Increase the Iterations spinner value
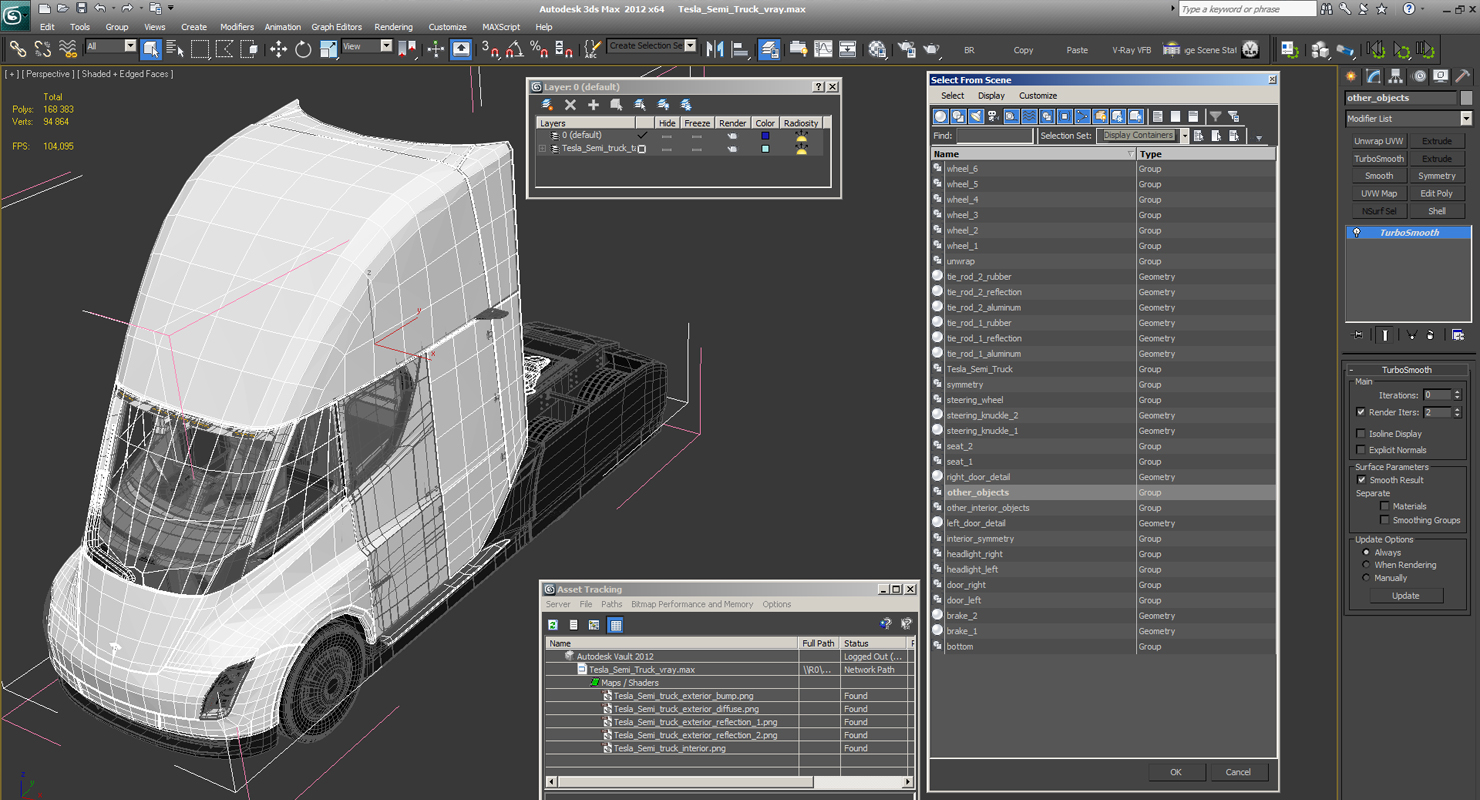Image resolution: width=1480 pixels, height=800 pixels. tap(1457, 392)
